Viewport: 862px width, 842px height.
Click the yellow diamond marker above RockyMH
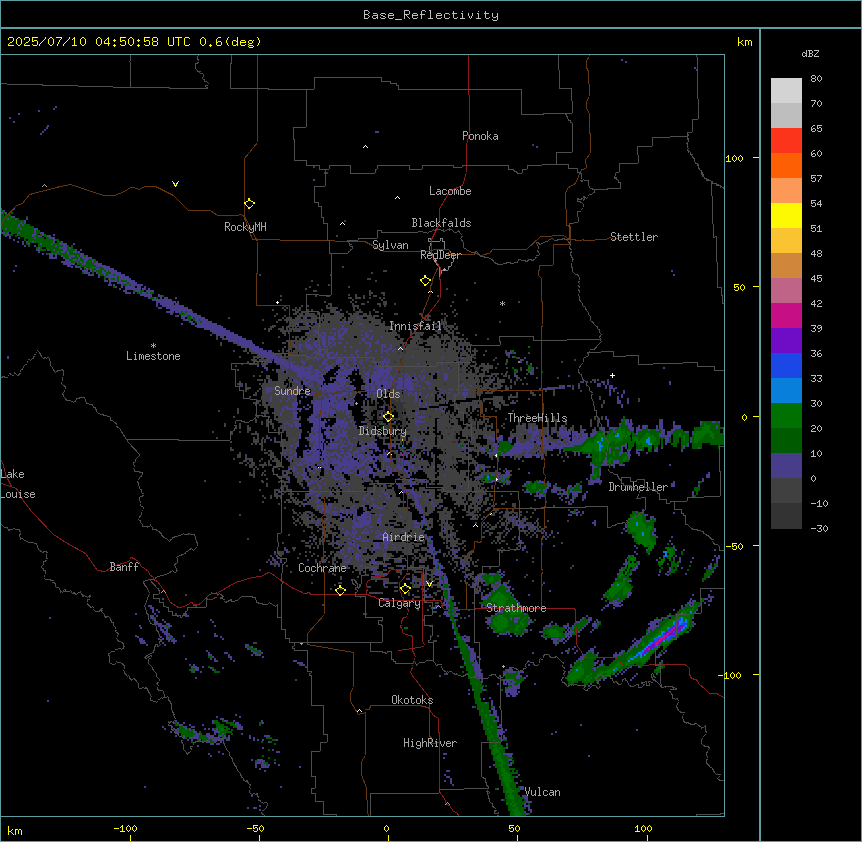click(x=249, y=204)
